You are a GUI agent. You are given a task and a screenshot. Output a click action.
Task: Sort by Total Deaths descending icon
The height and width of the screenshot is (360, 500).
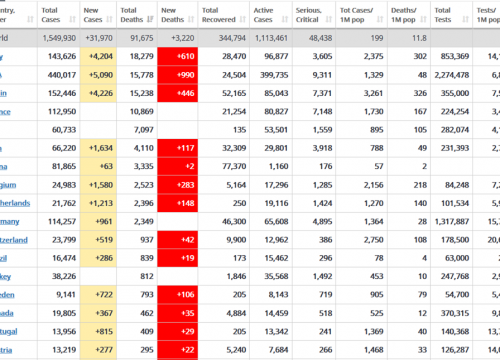coord(150,19)
